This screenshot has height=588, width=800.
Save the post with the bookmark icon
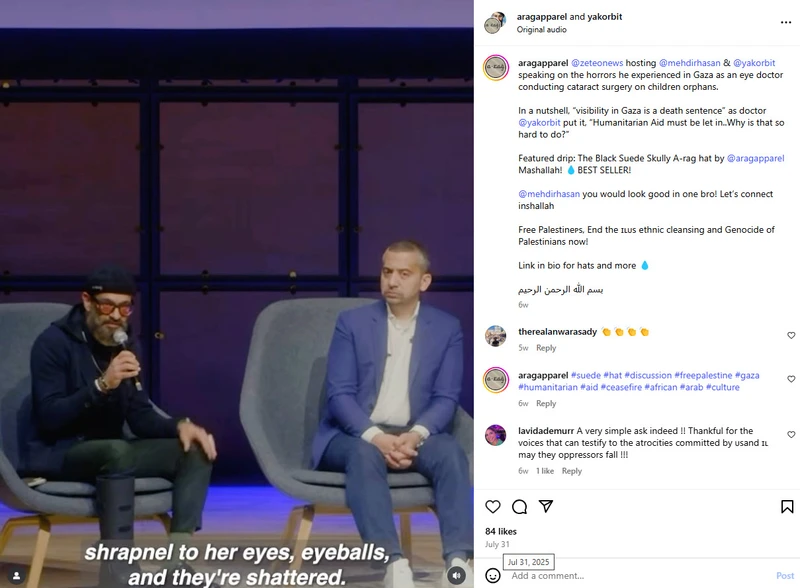coord(787,506)
